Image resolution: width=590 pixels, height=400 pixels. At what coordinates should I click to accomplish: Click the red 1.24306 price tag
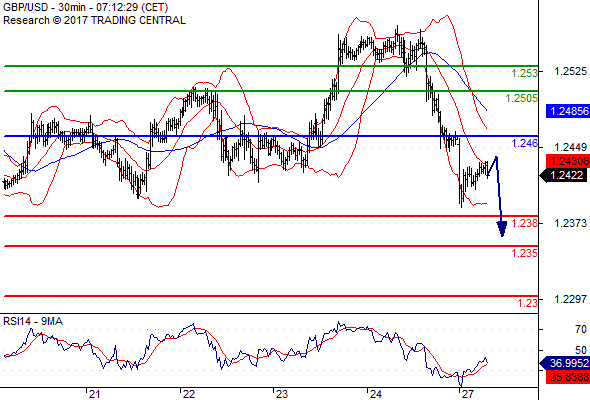pyautogui.click(x=568, y=161)
